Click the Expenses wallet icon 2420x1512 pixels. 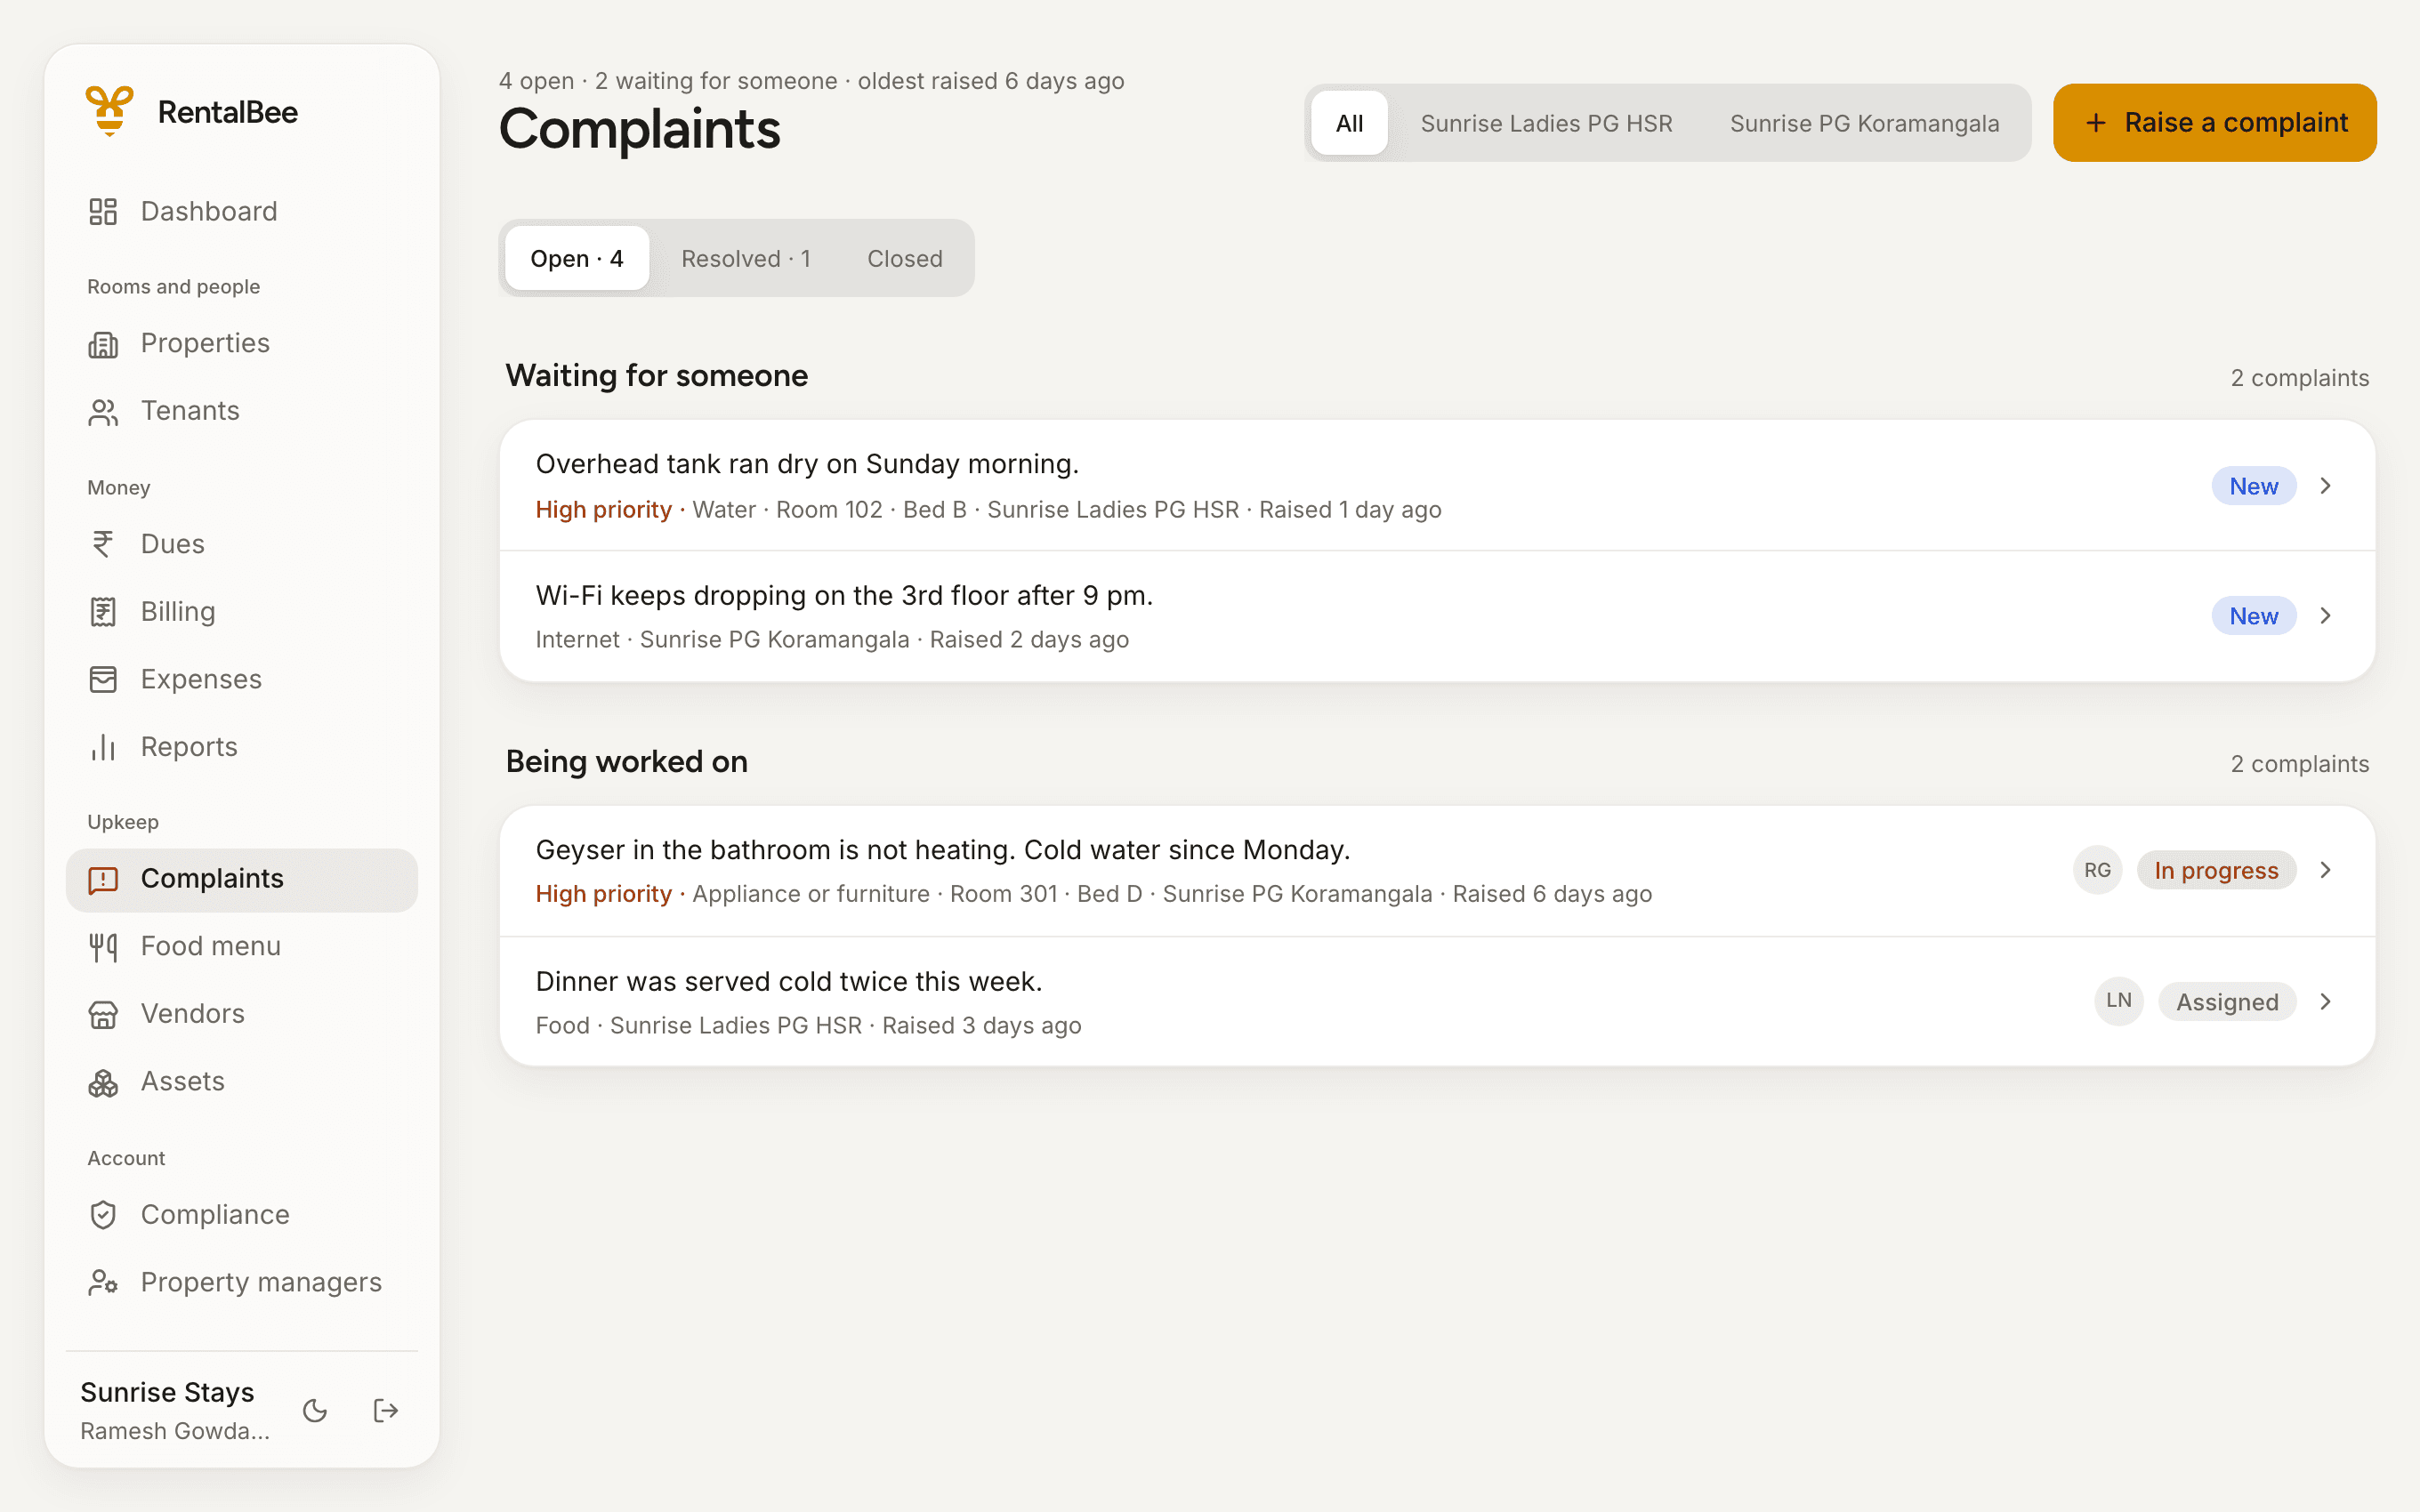[x=103, y=679]
